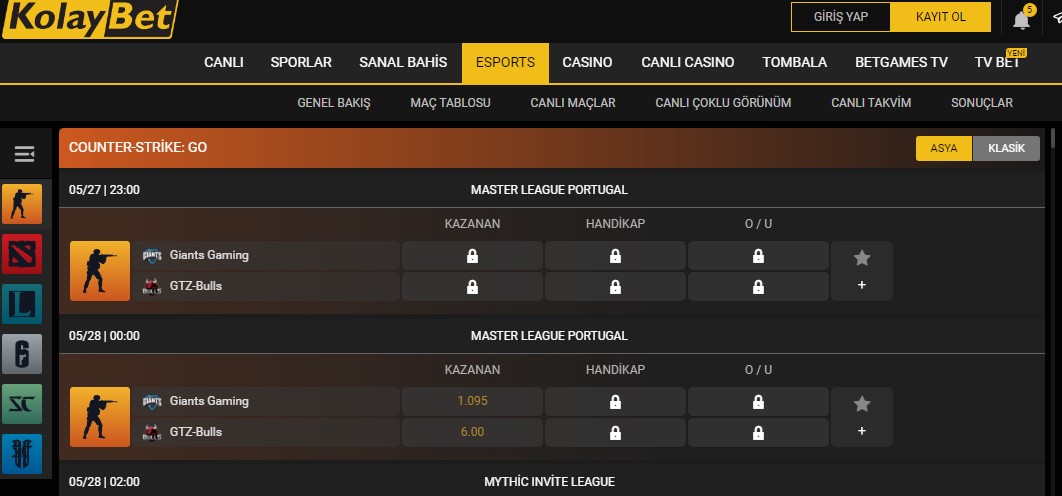This screenshot has height=496, width=1062.
Task: Expand more markets plus for 05/28 00:00 match
Action: click(862, 431)
